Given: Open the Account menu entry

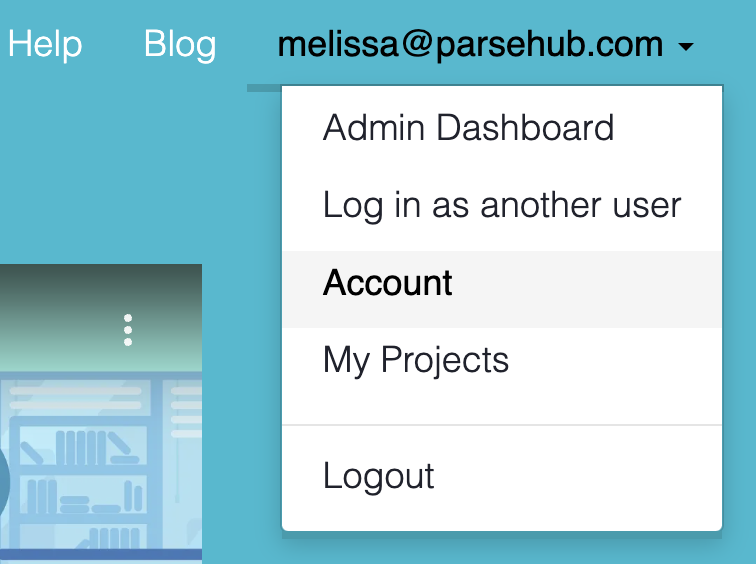Looking at the screenshot, I should point(388,283).
